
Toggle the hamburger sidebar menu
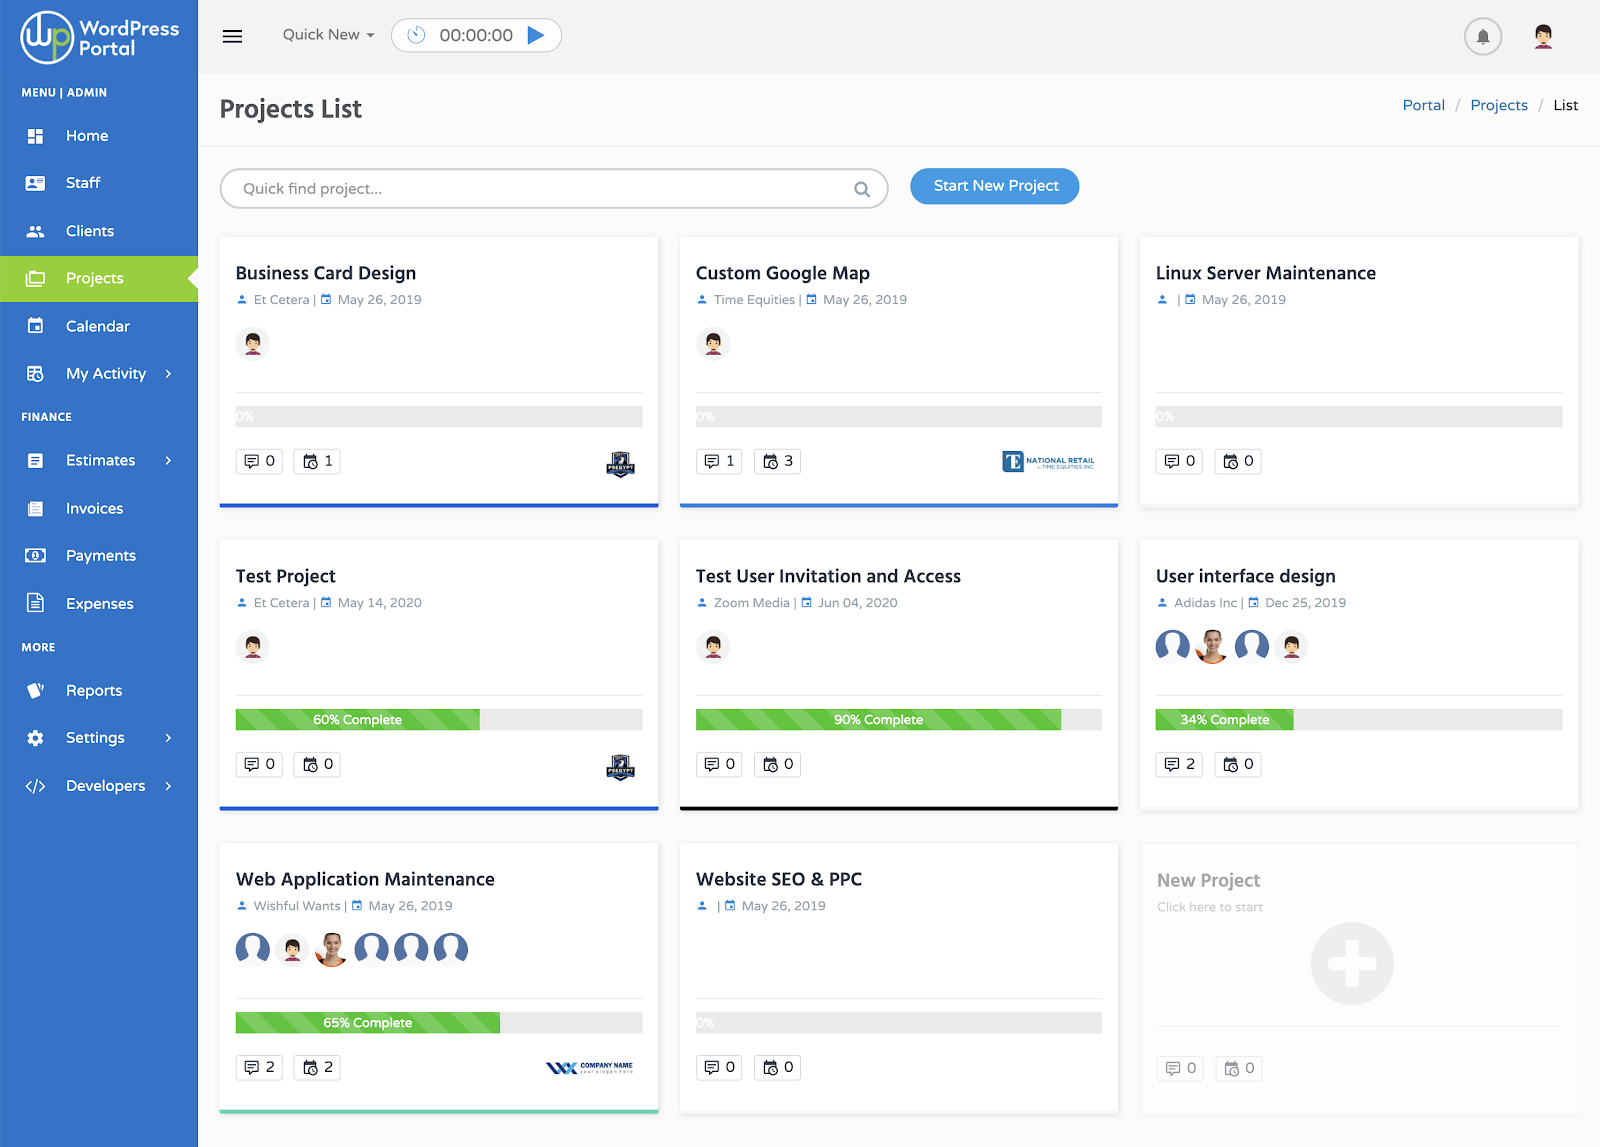232,36
